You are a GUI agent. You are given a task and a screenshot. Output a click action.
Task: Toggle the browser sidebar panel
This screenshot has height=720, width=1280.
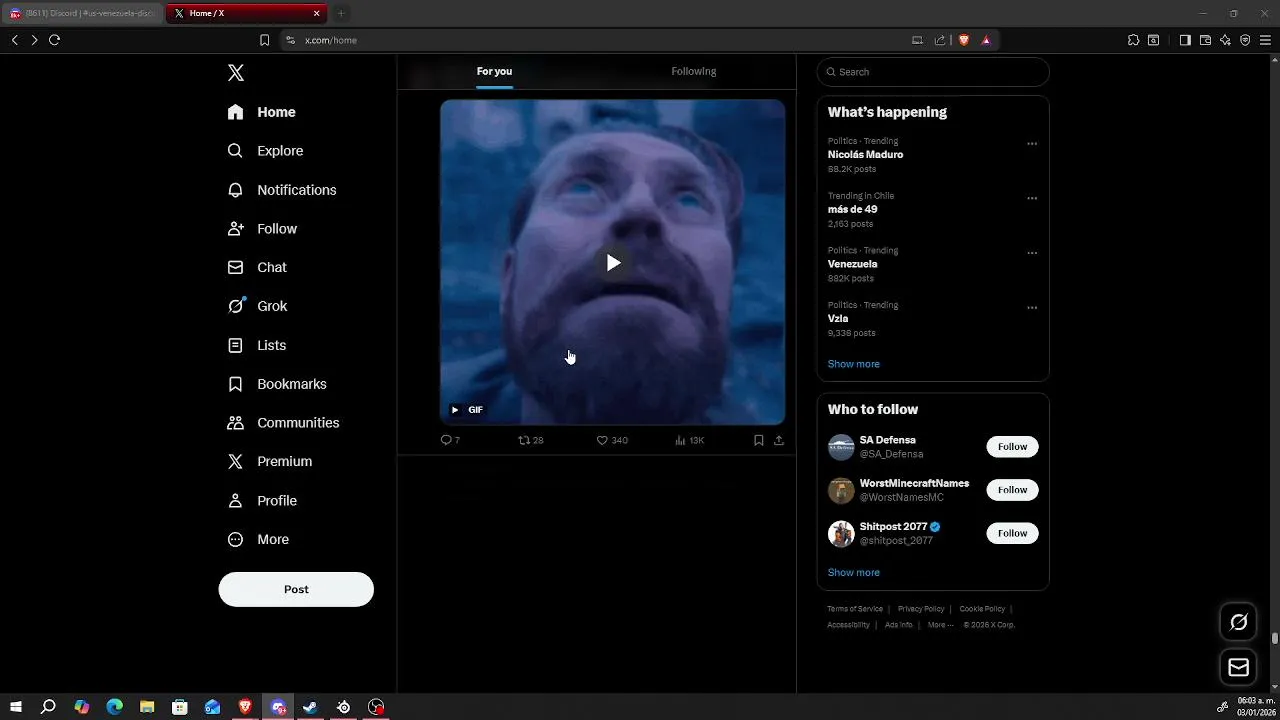pyautogui.click(x=1185, y=40)
